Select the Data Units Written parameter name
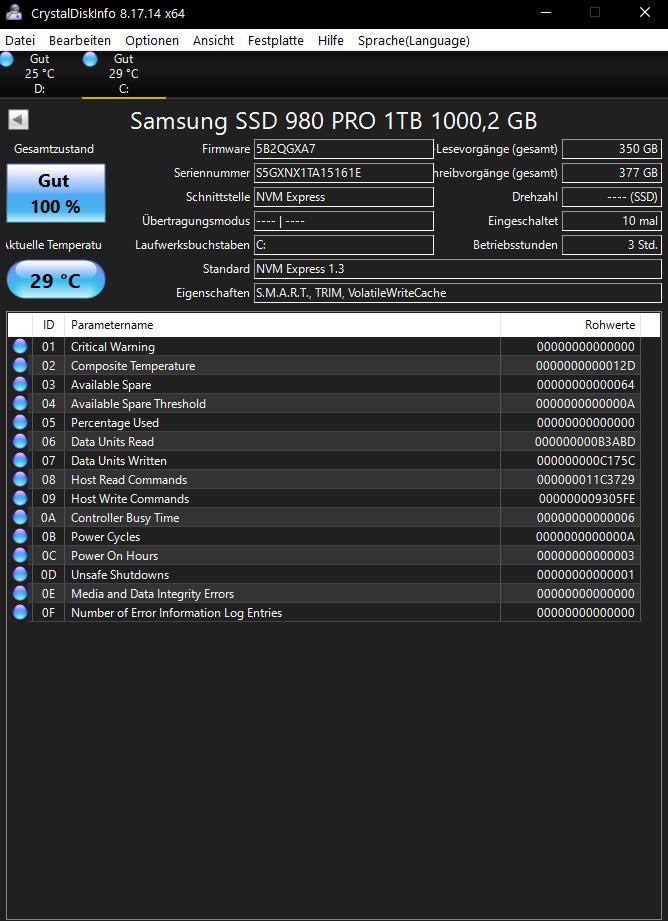The width and height of the screenshot is (668, 921). click(119, 460)
